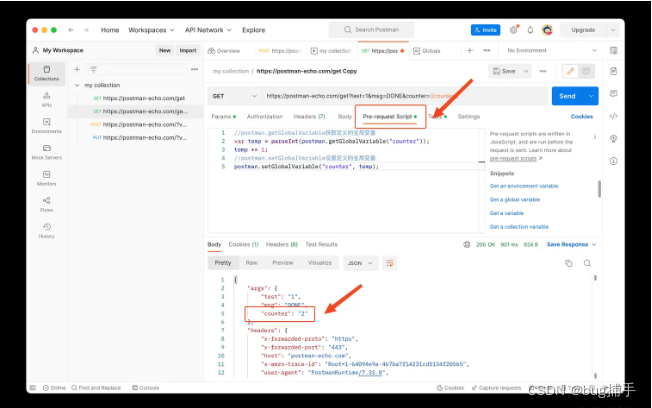Screen dimensions: 652x408
Task: Switch to the Params tab
Action: [x=223, y=116]
